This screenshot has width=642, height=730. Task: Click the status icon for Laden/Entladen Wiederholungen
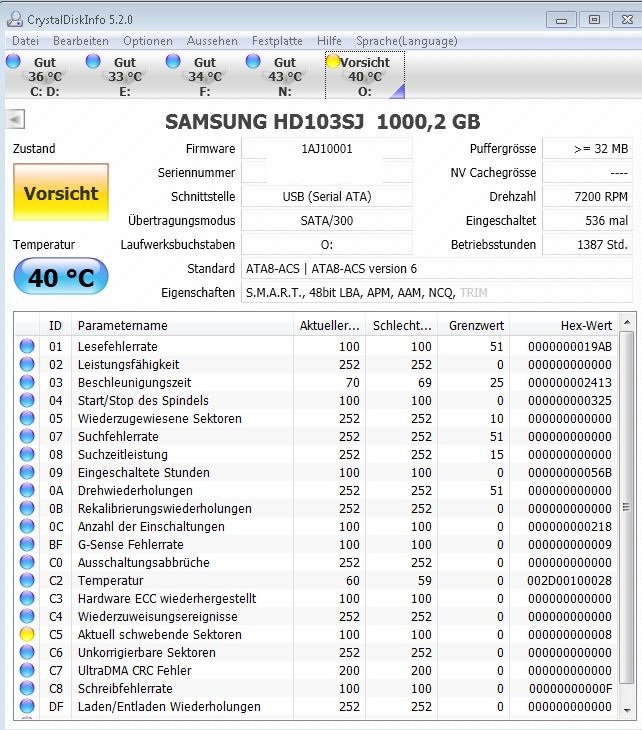(27, 706)
